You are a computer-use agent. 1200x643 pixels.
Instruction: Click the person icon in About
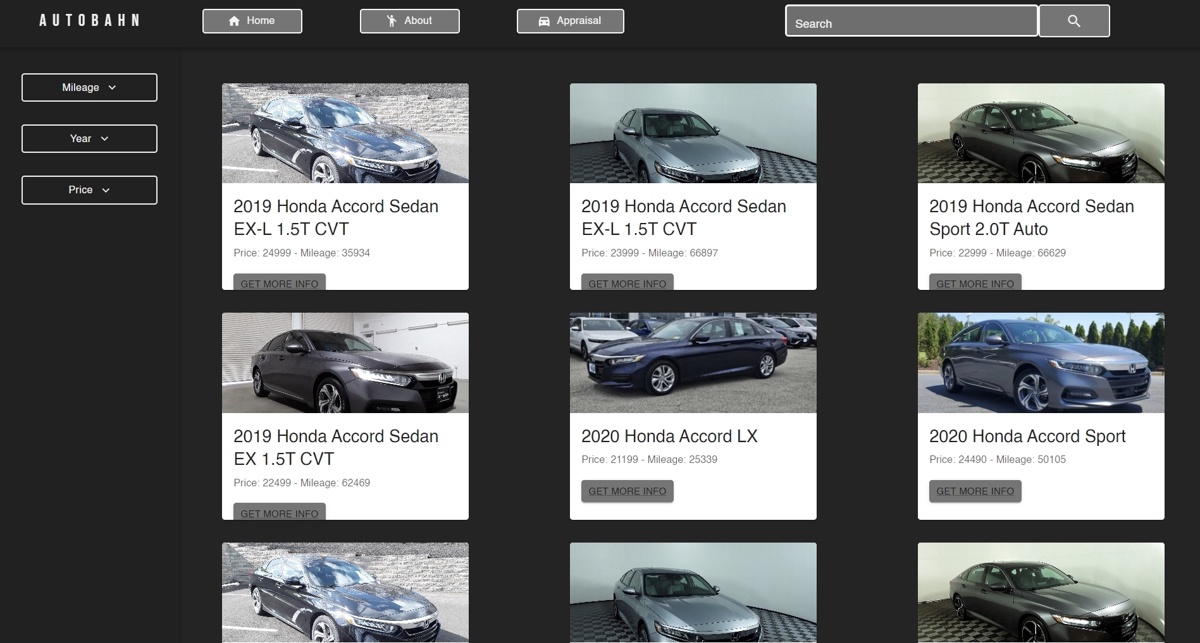click(x=392, y=21)
